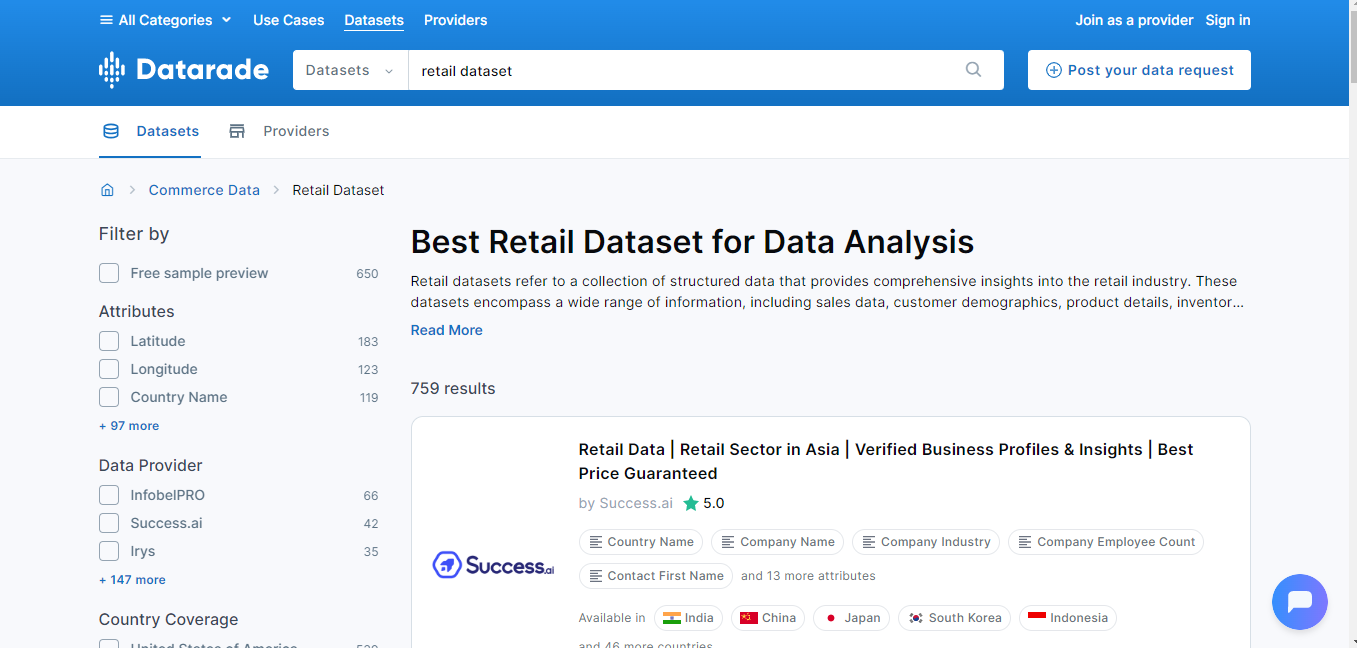The width and height of the screenshot is (1357, 648).
Task: Click the Post your data request button
Action: (1138, 70)
